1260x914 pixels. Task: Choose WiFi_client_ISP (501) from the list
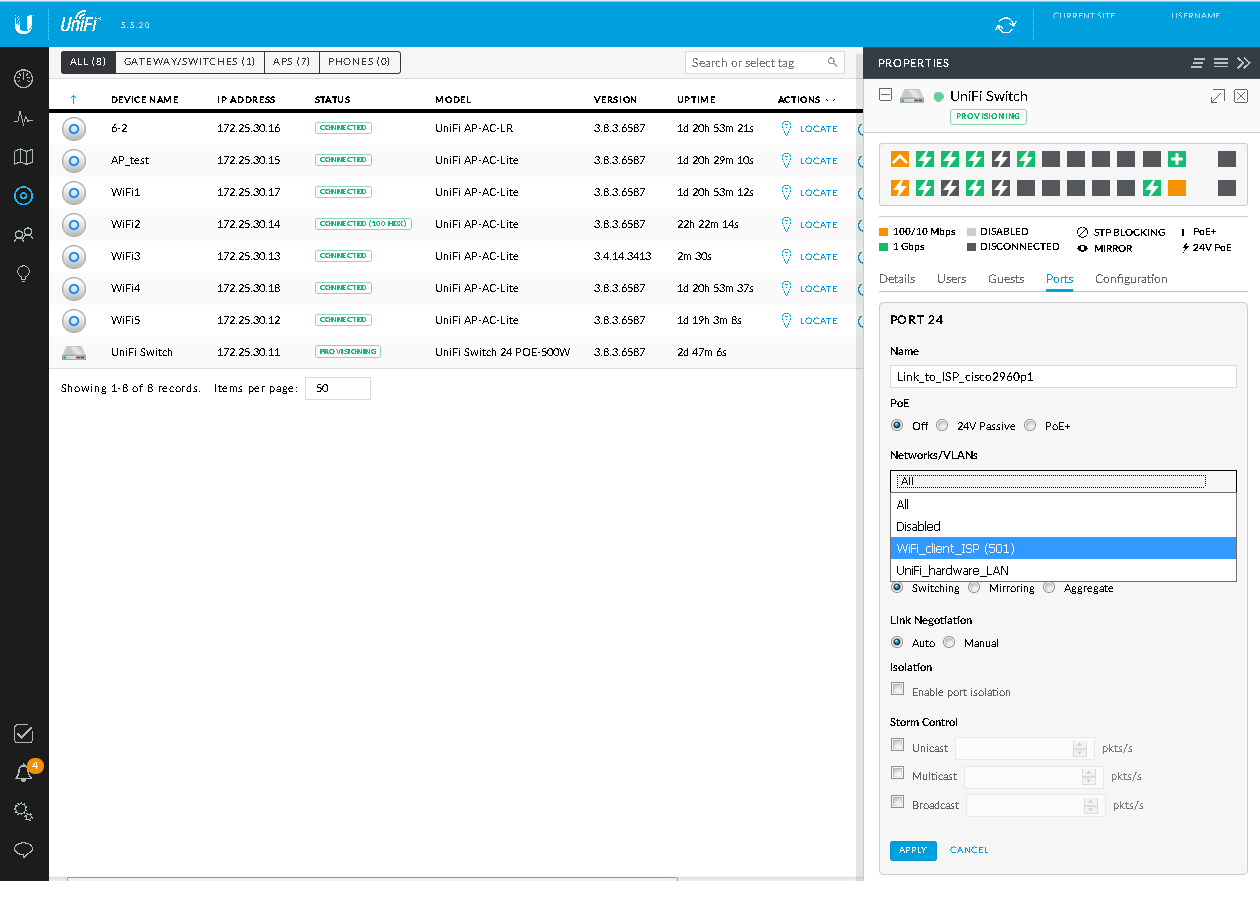[1063, 548]
